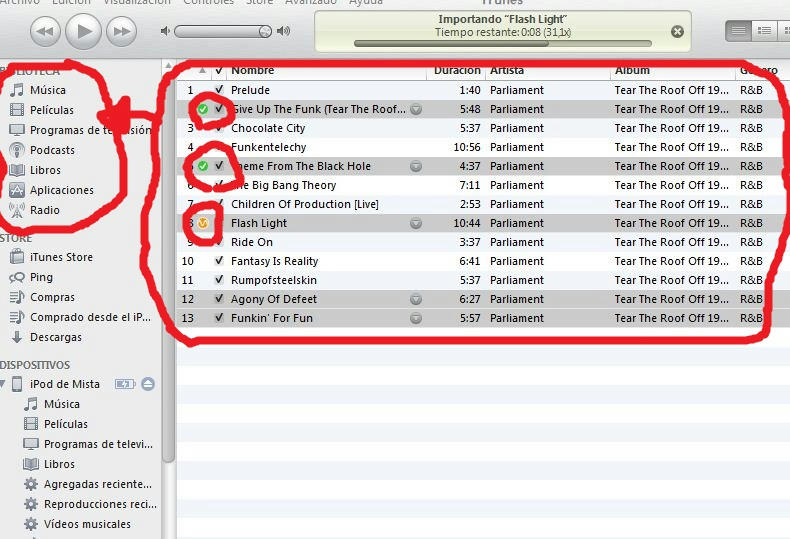Click the Next track forward button
The image size is (790, 539).
pos(121,31)
